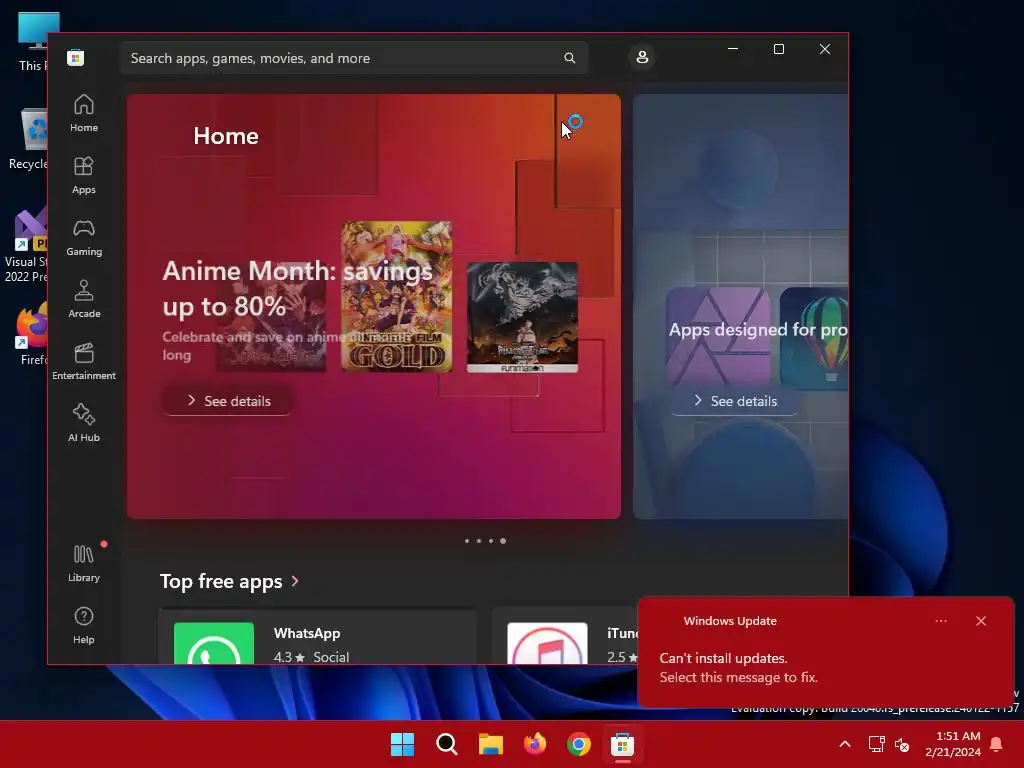Maximize the Microsoft Store window
Viewport: 1024px width, 768px height.
pos(778,49)
